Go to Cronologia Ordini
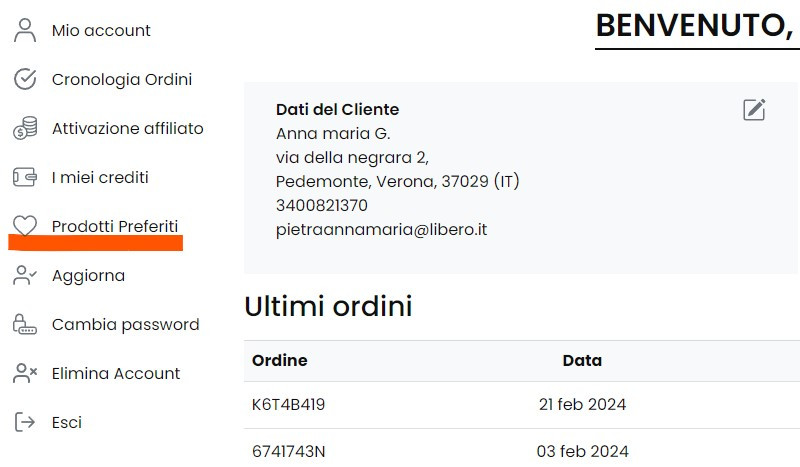 coord(122,80)
